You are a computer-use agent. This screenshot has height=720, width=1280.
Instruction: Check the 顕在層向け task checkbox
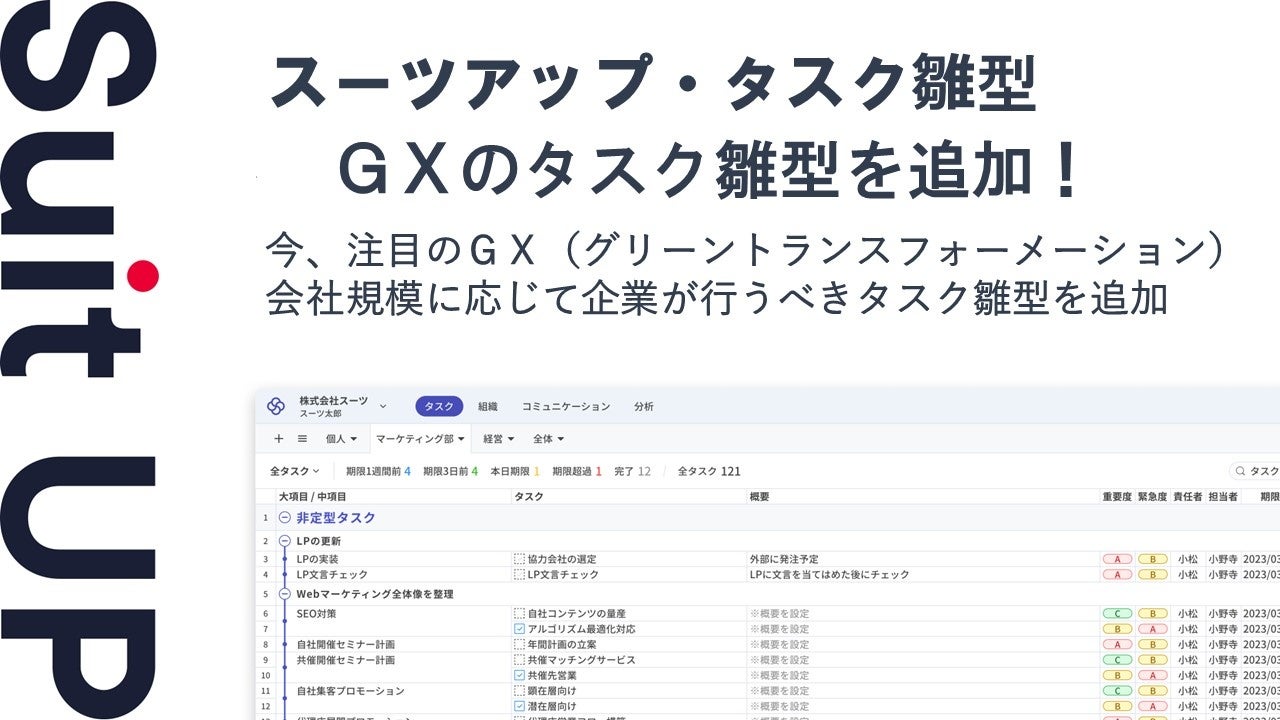click(x=519, y=691)
